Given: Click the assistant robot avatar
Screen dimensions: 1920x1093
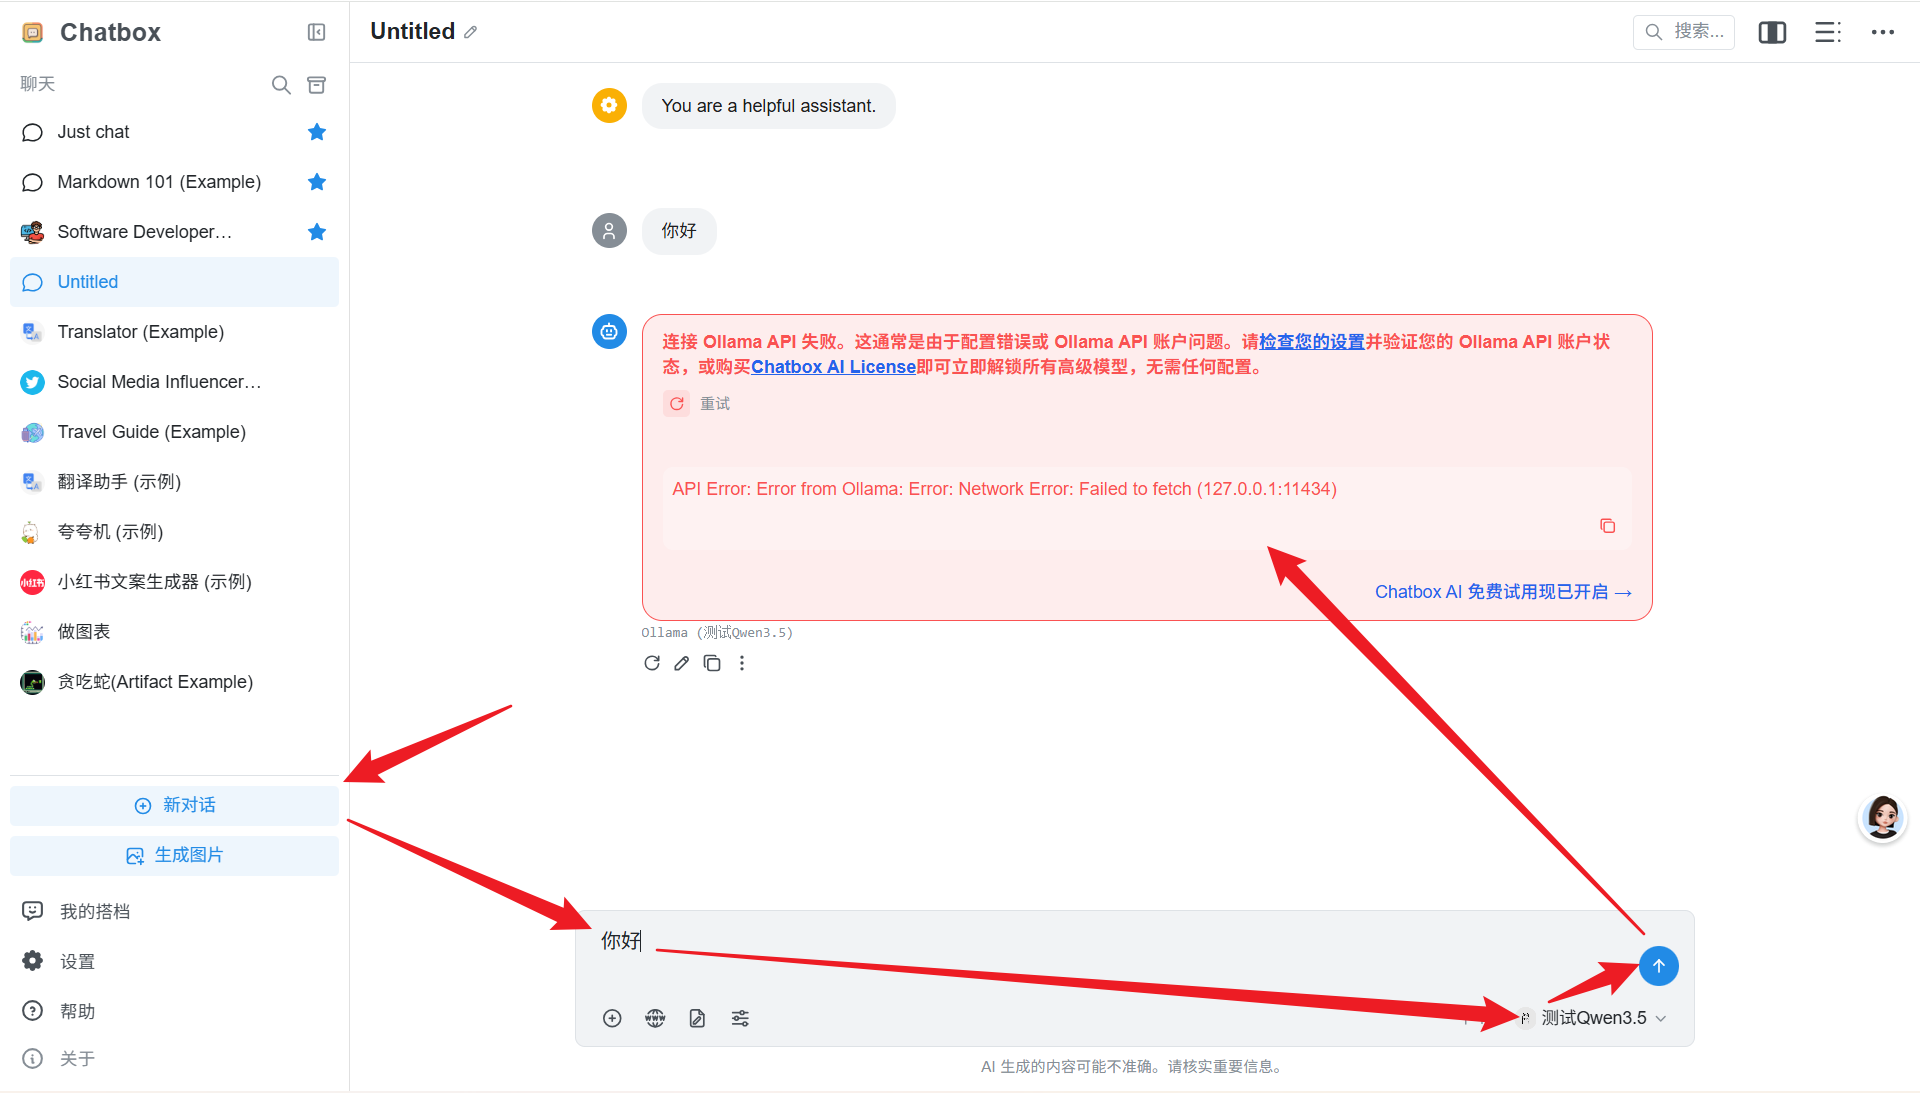Looking at the screenshot, I should point(609,331).
